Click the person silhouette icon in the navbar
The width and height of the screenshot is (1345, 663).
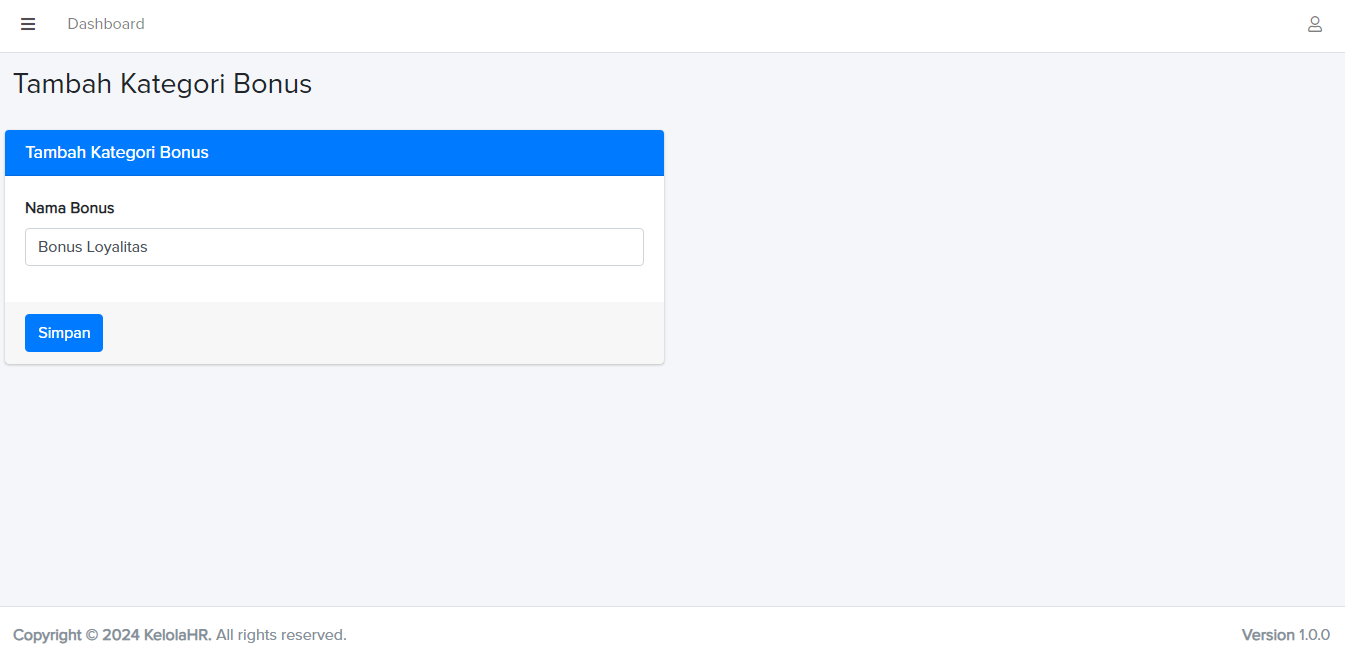tap(1315, 23)
